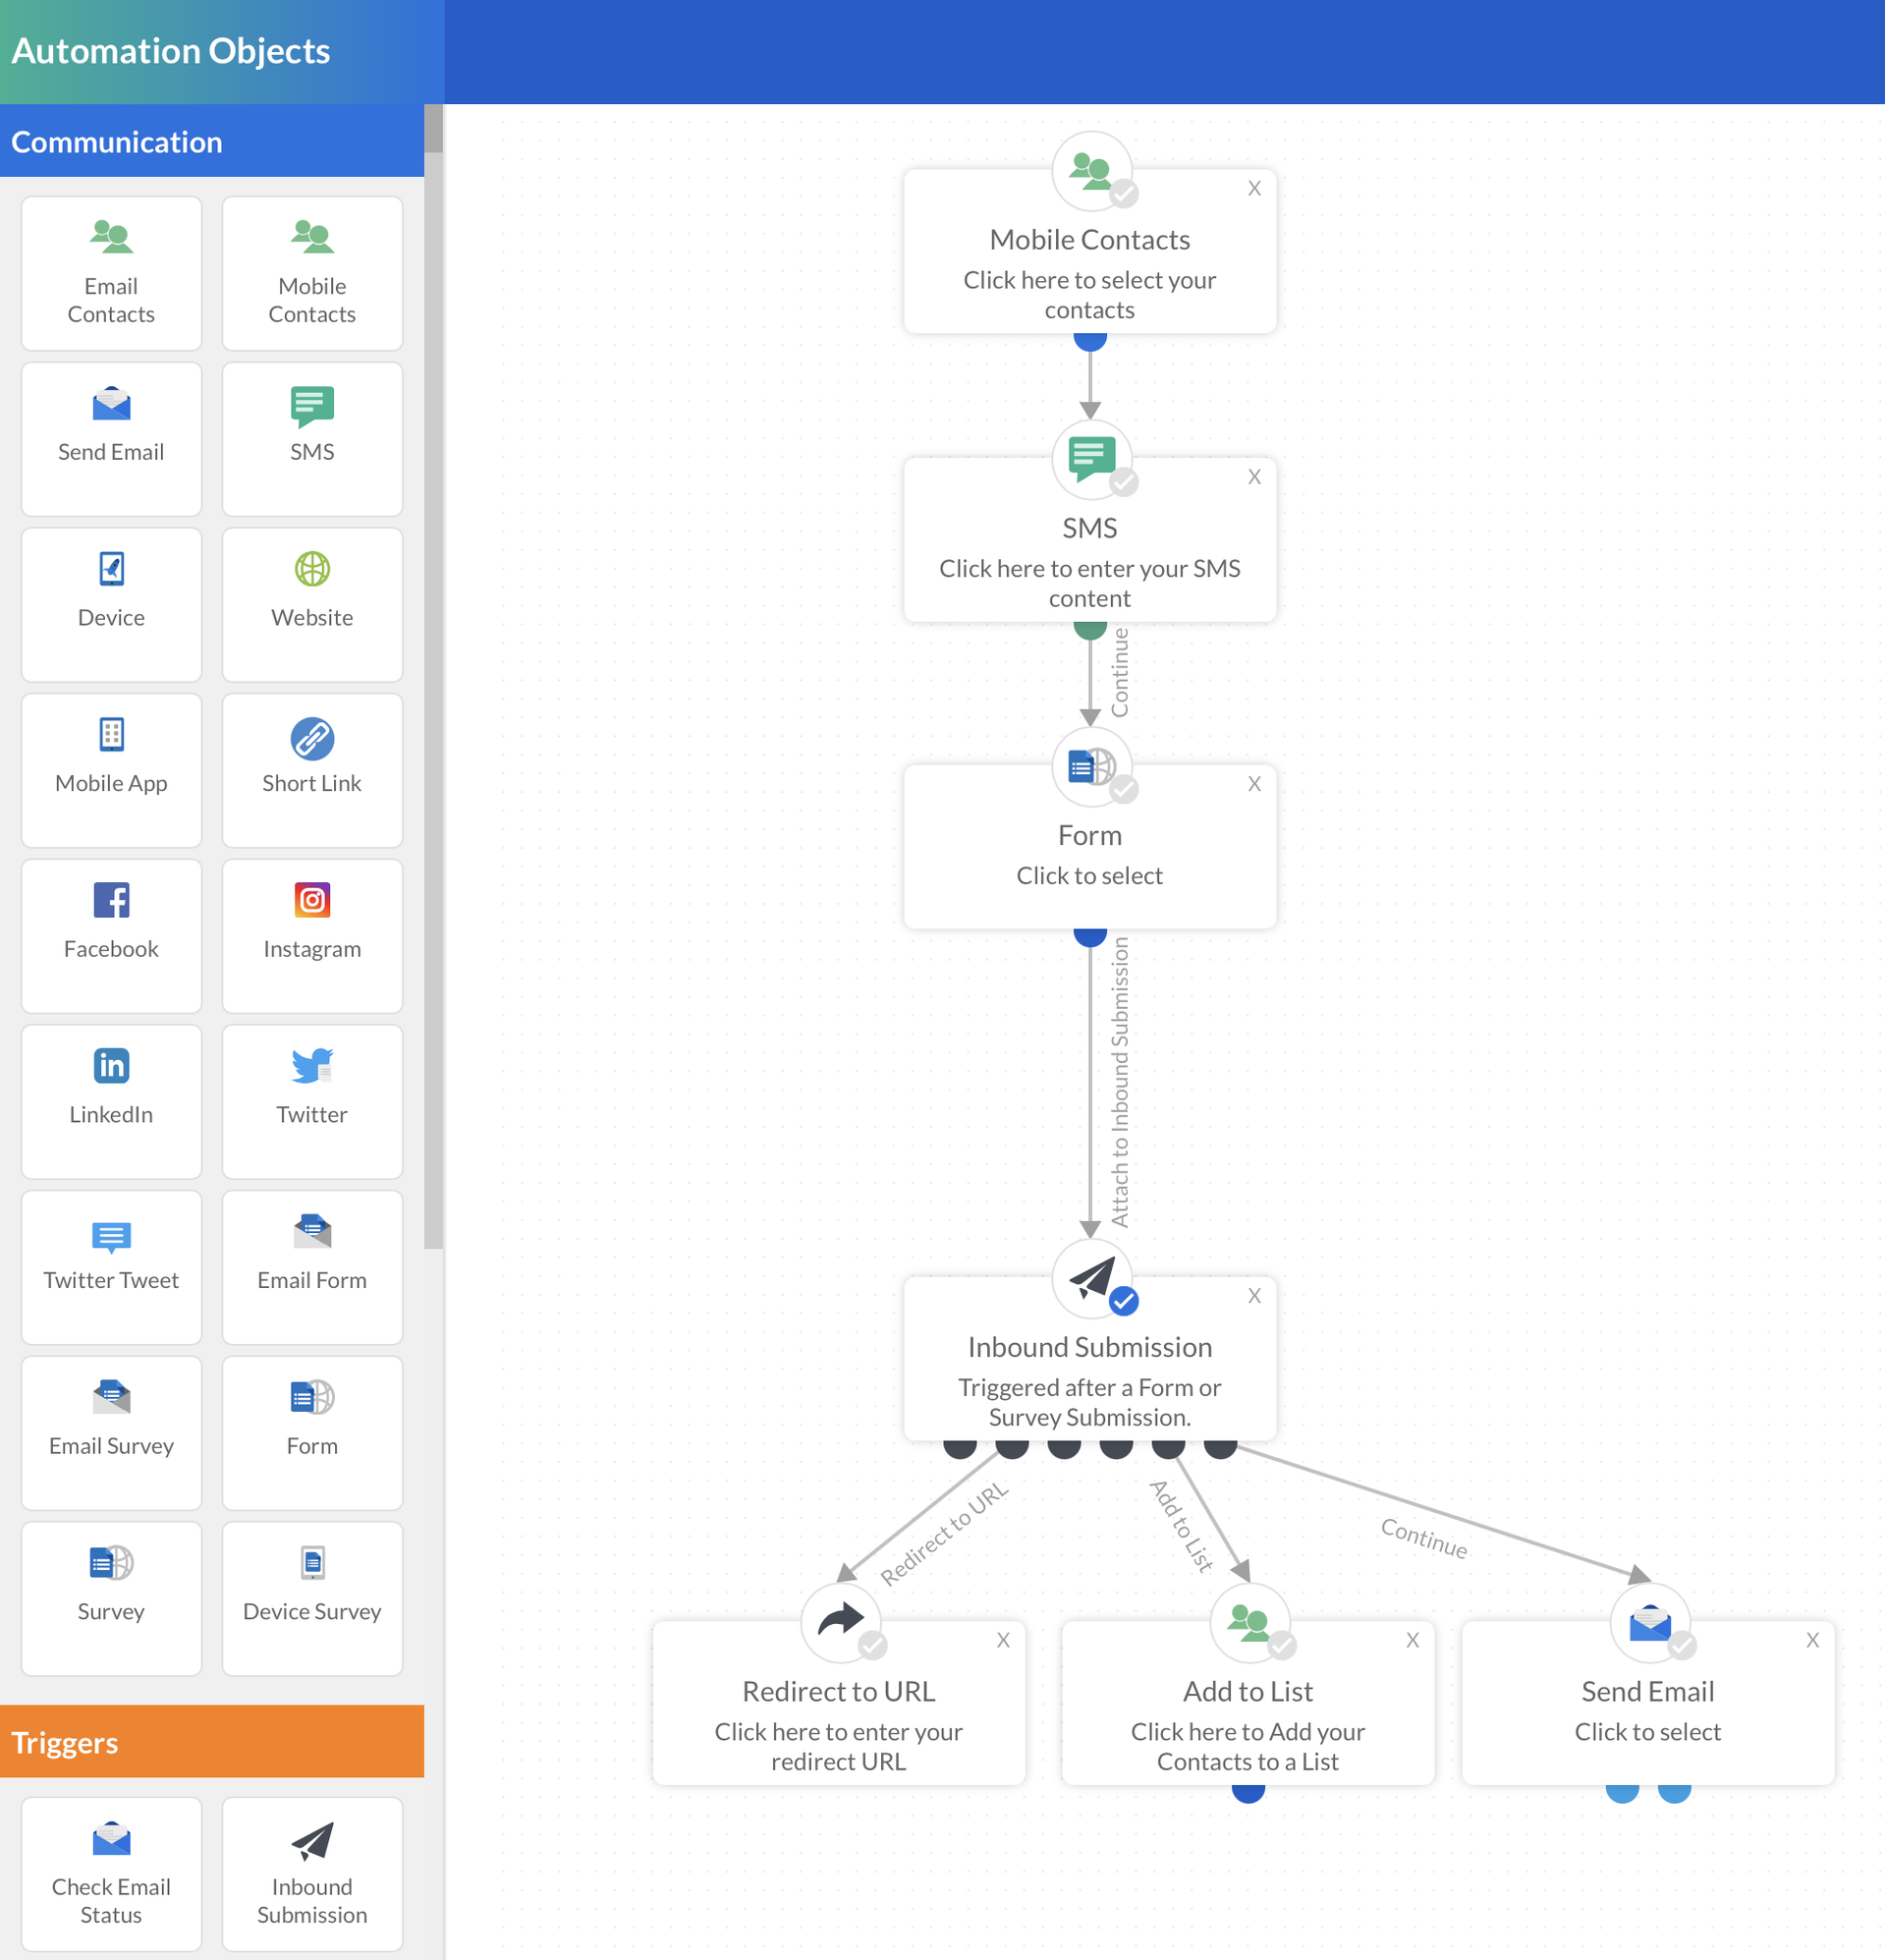Remove the Form node with its X

point(1254,784)
